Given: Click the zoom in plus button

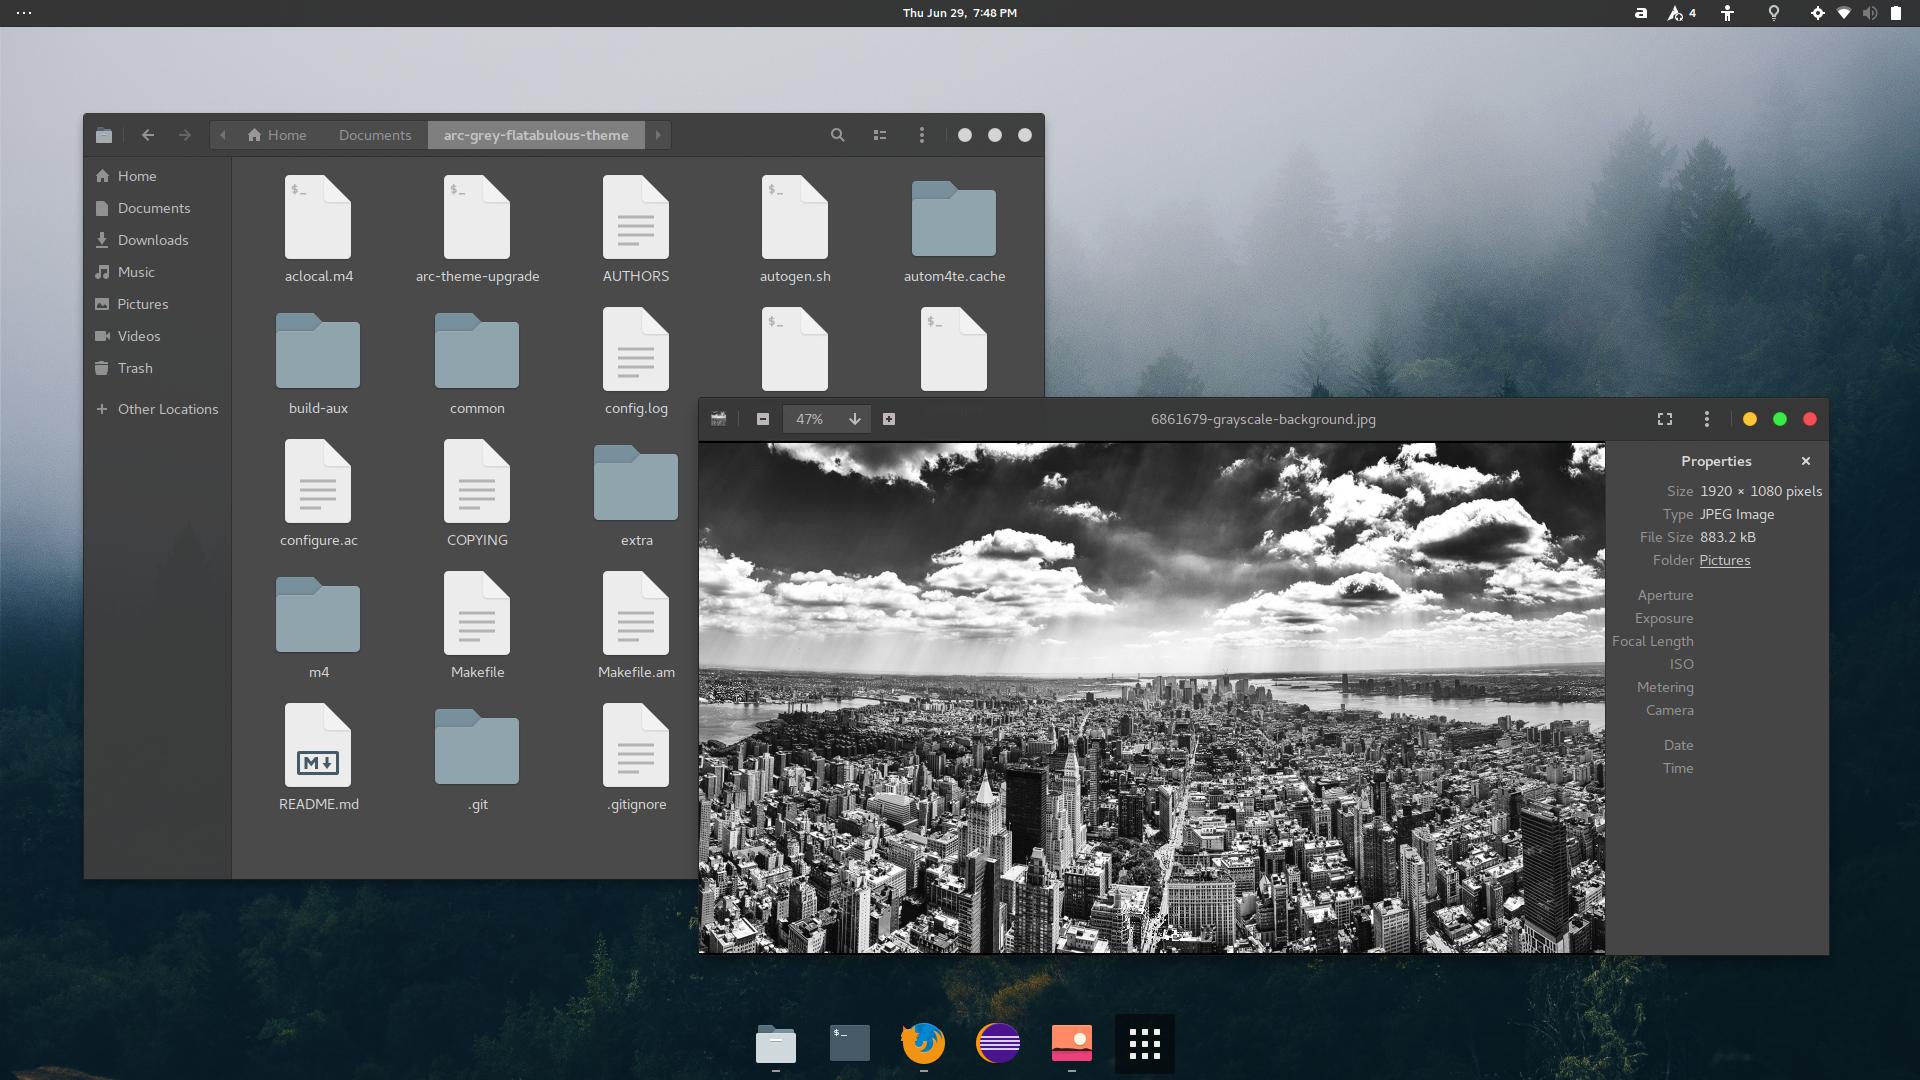Looking at the screenshot, I should pos(889,419).
